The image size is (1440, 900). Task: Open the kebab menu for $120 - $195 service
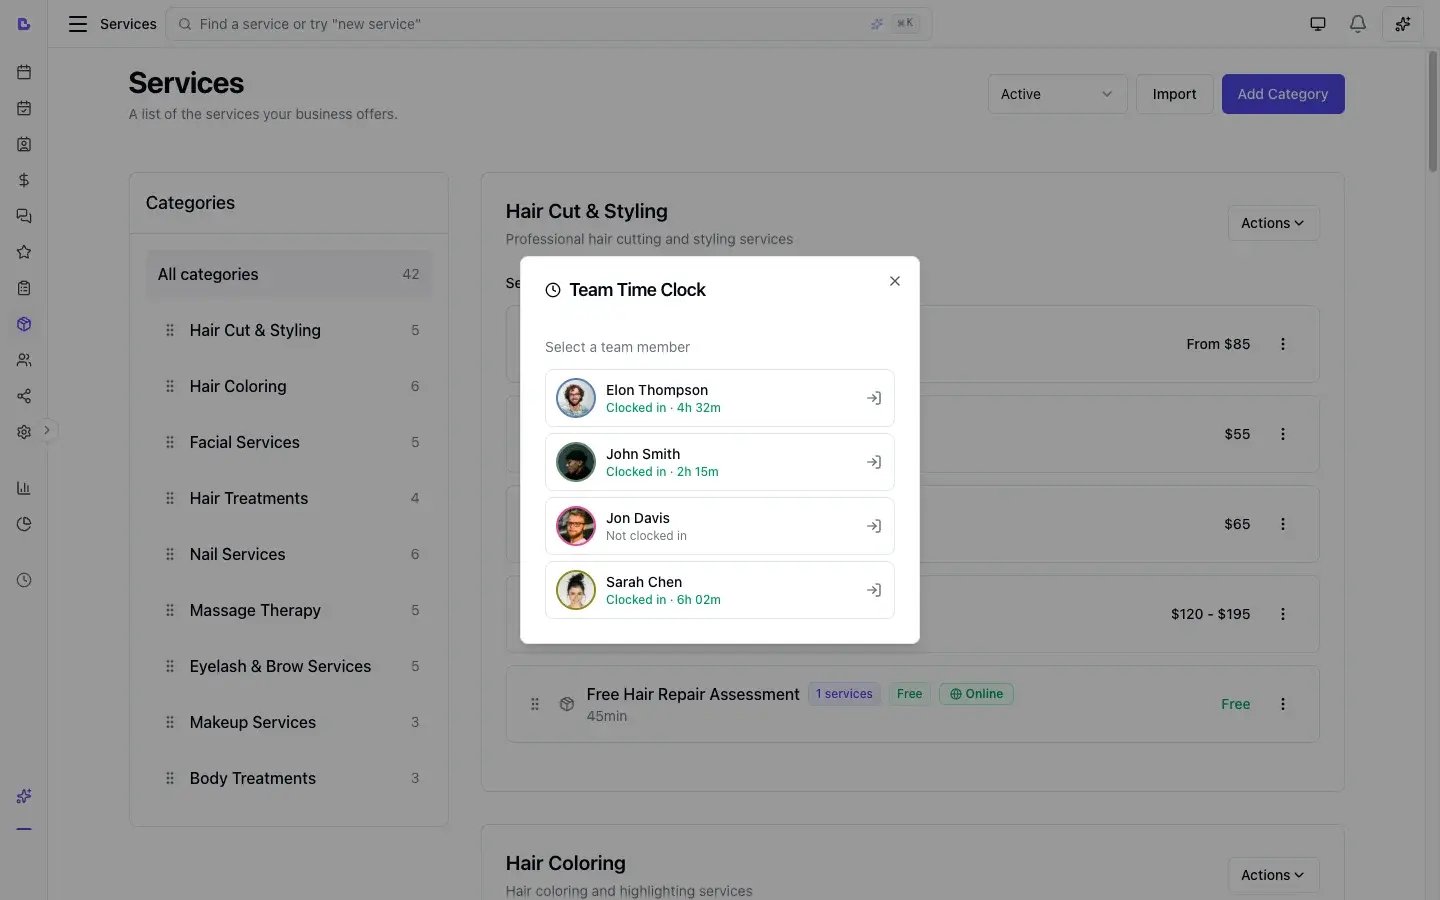pyautogui.click(x=1283, y=614)
